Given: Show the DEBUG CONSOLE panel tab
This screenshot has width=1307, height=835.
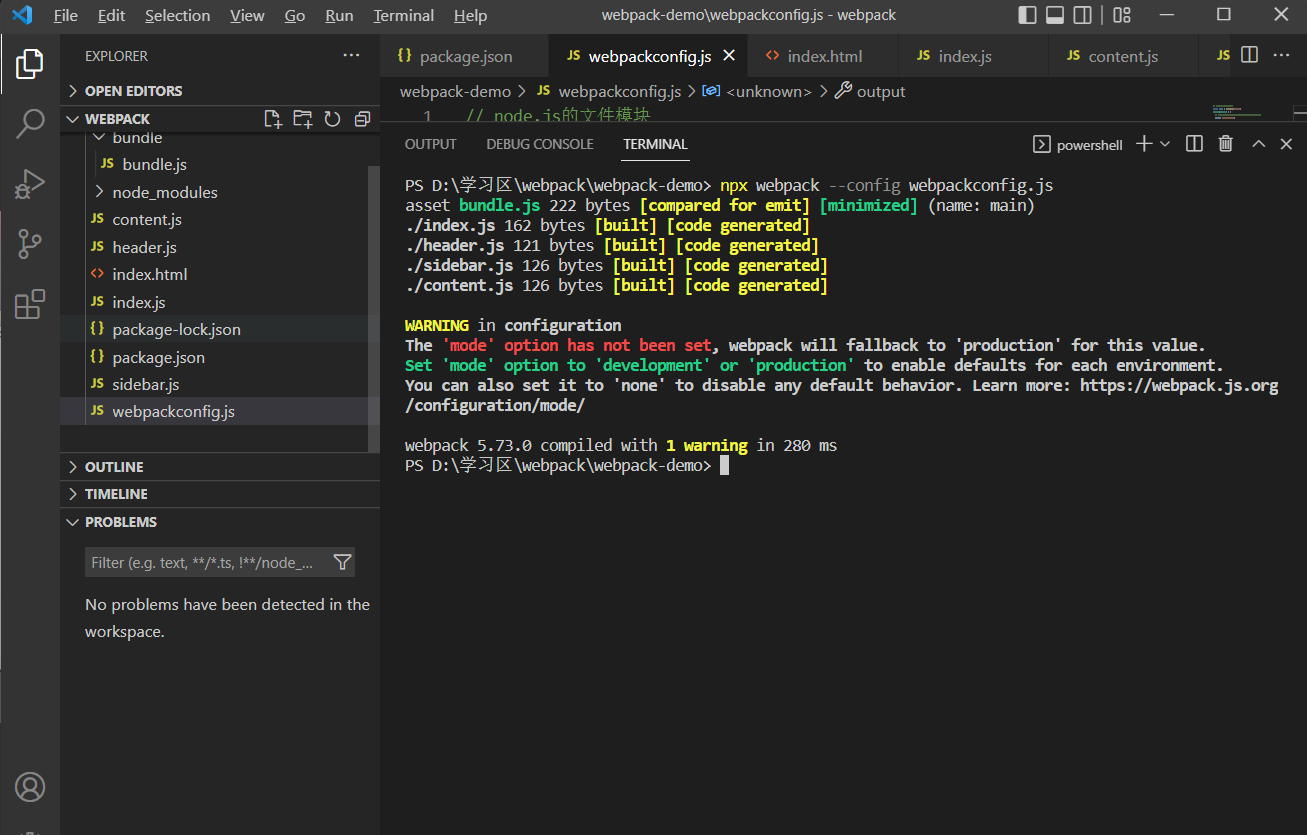Looking at the screenshot, I should (540, 144).
